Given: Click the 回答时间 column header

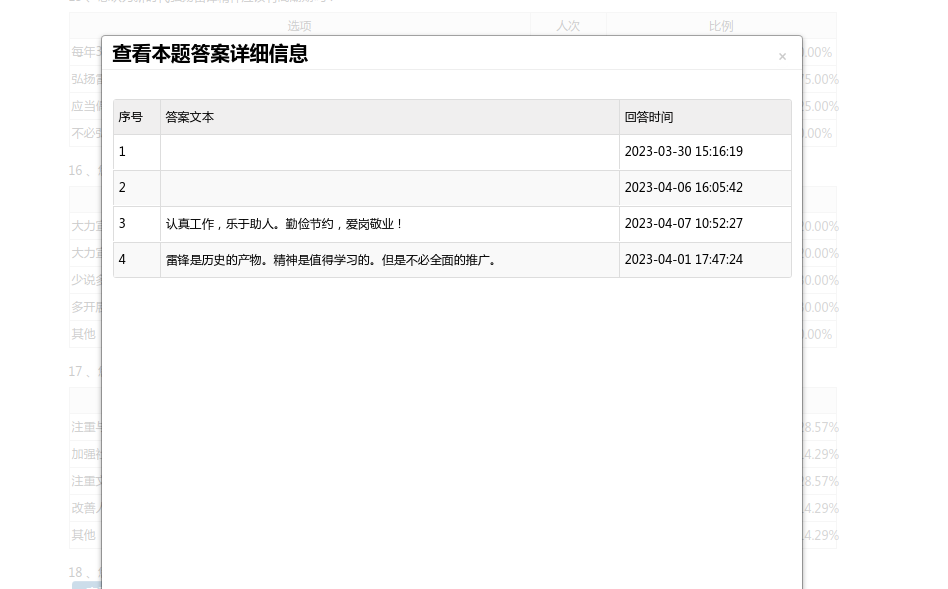Looking at the screenshot, I should [x=649, y=117].
